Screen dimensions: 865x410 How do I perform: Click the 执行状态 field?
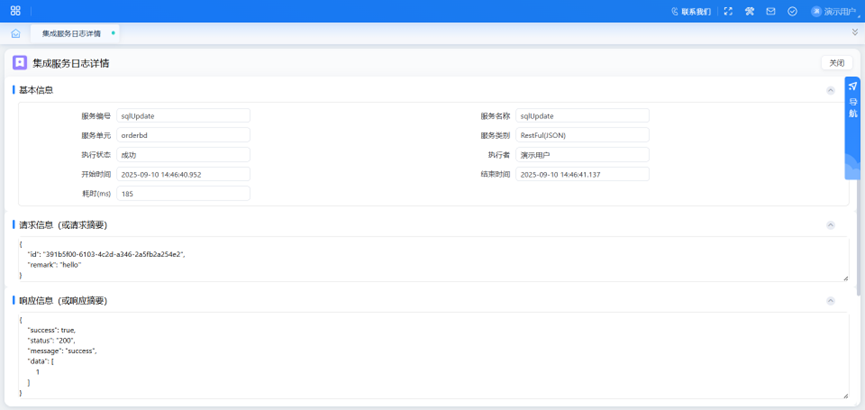(x=183, y=155)
